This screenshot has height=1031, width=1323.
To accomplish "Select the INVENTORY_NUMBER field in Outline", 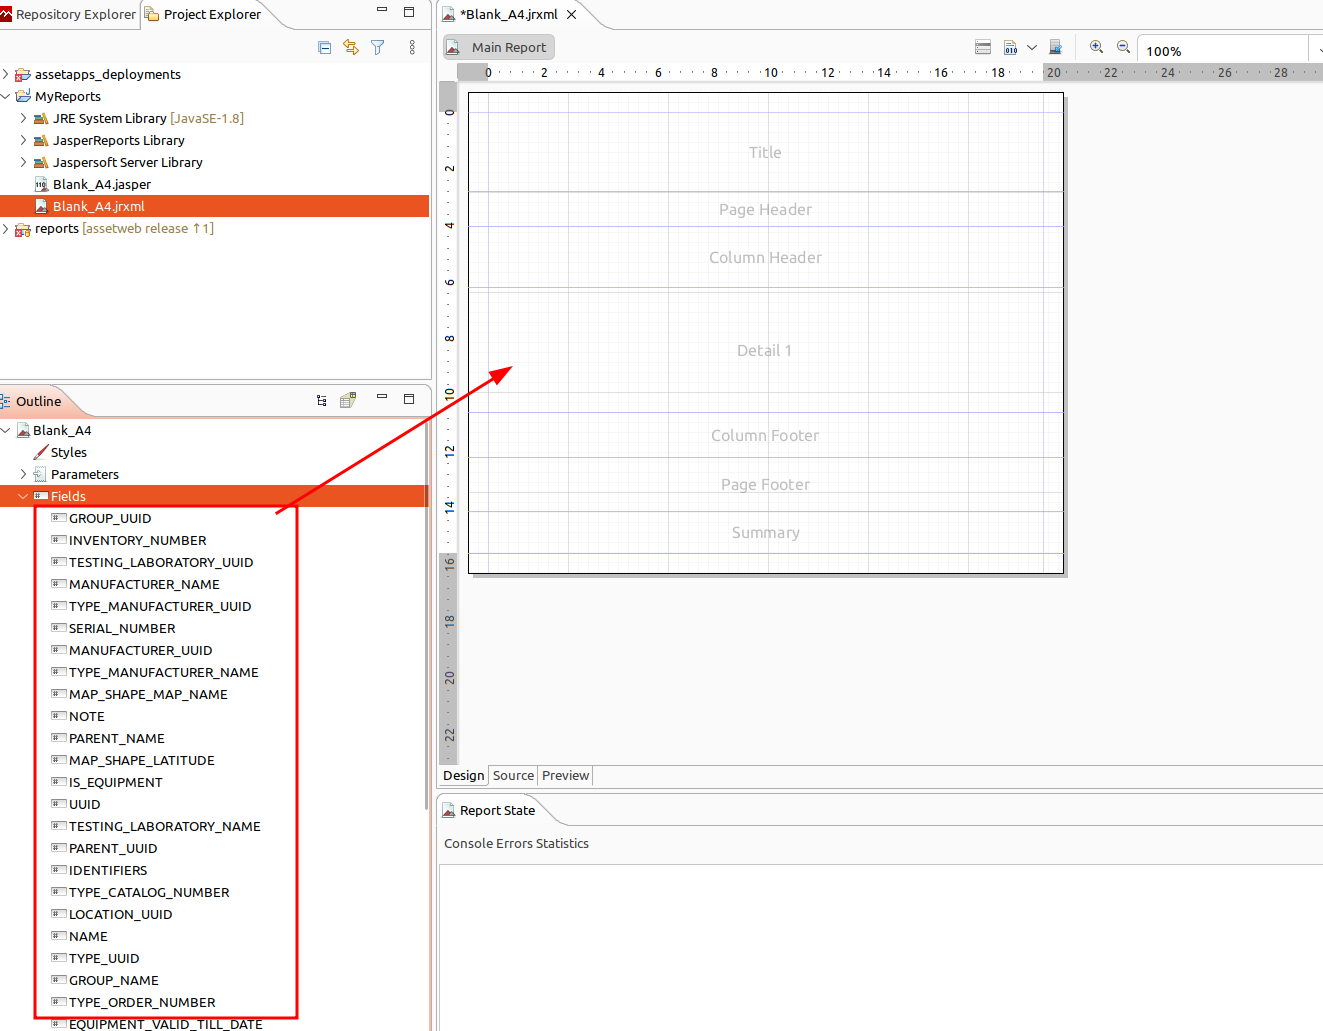I will pyautogui.click(x=137, y=540).
